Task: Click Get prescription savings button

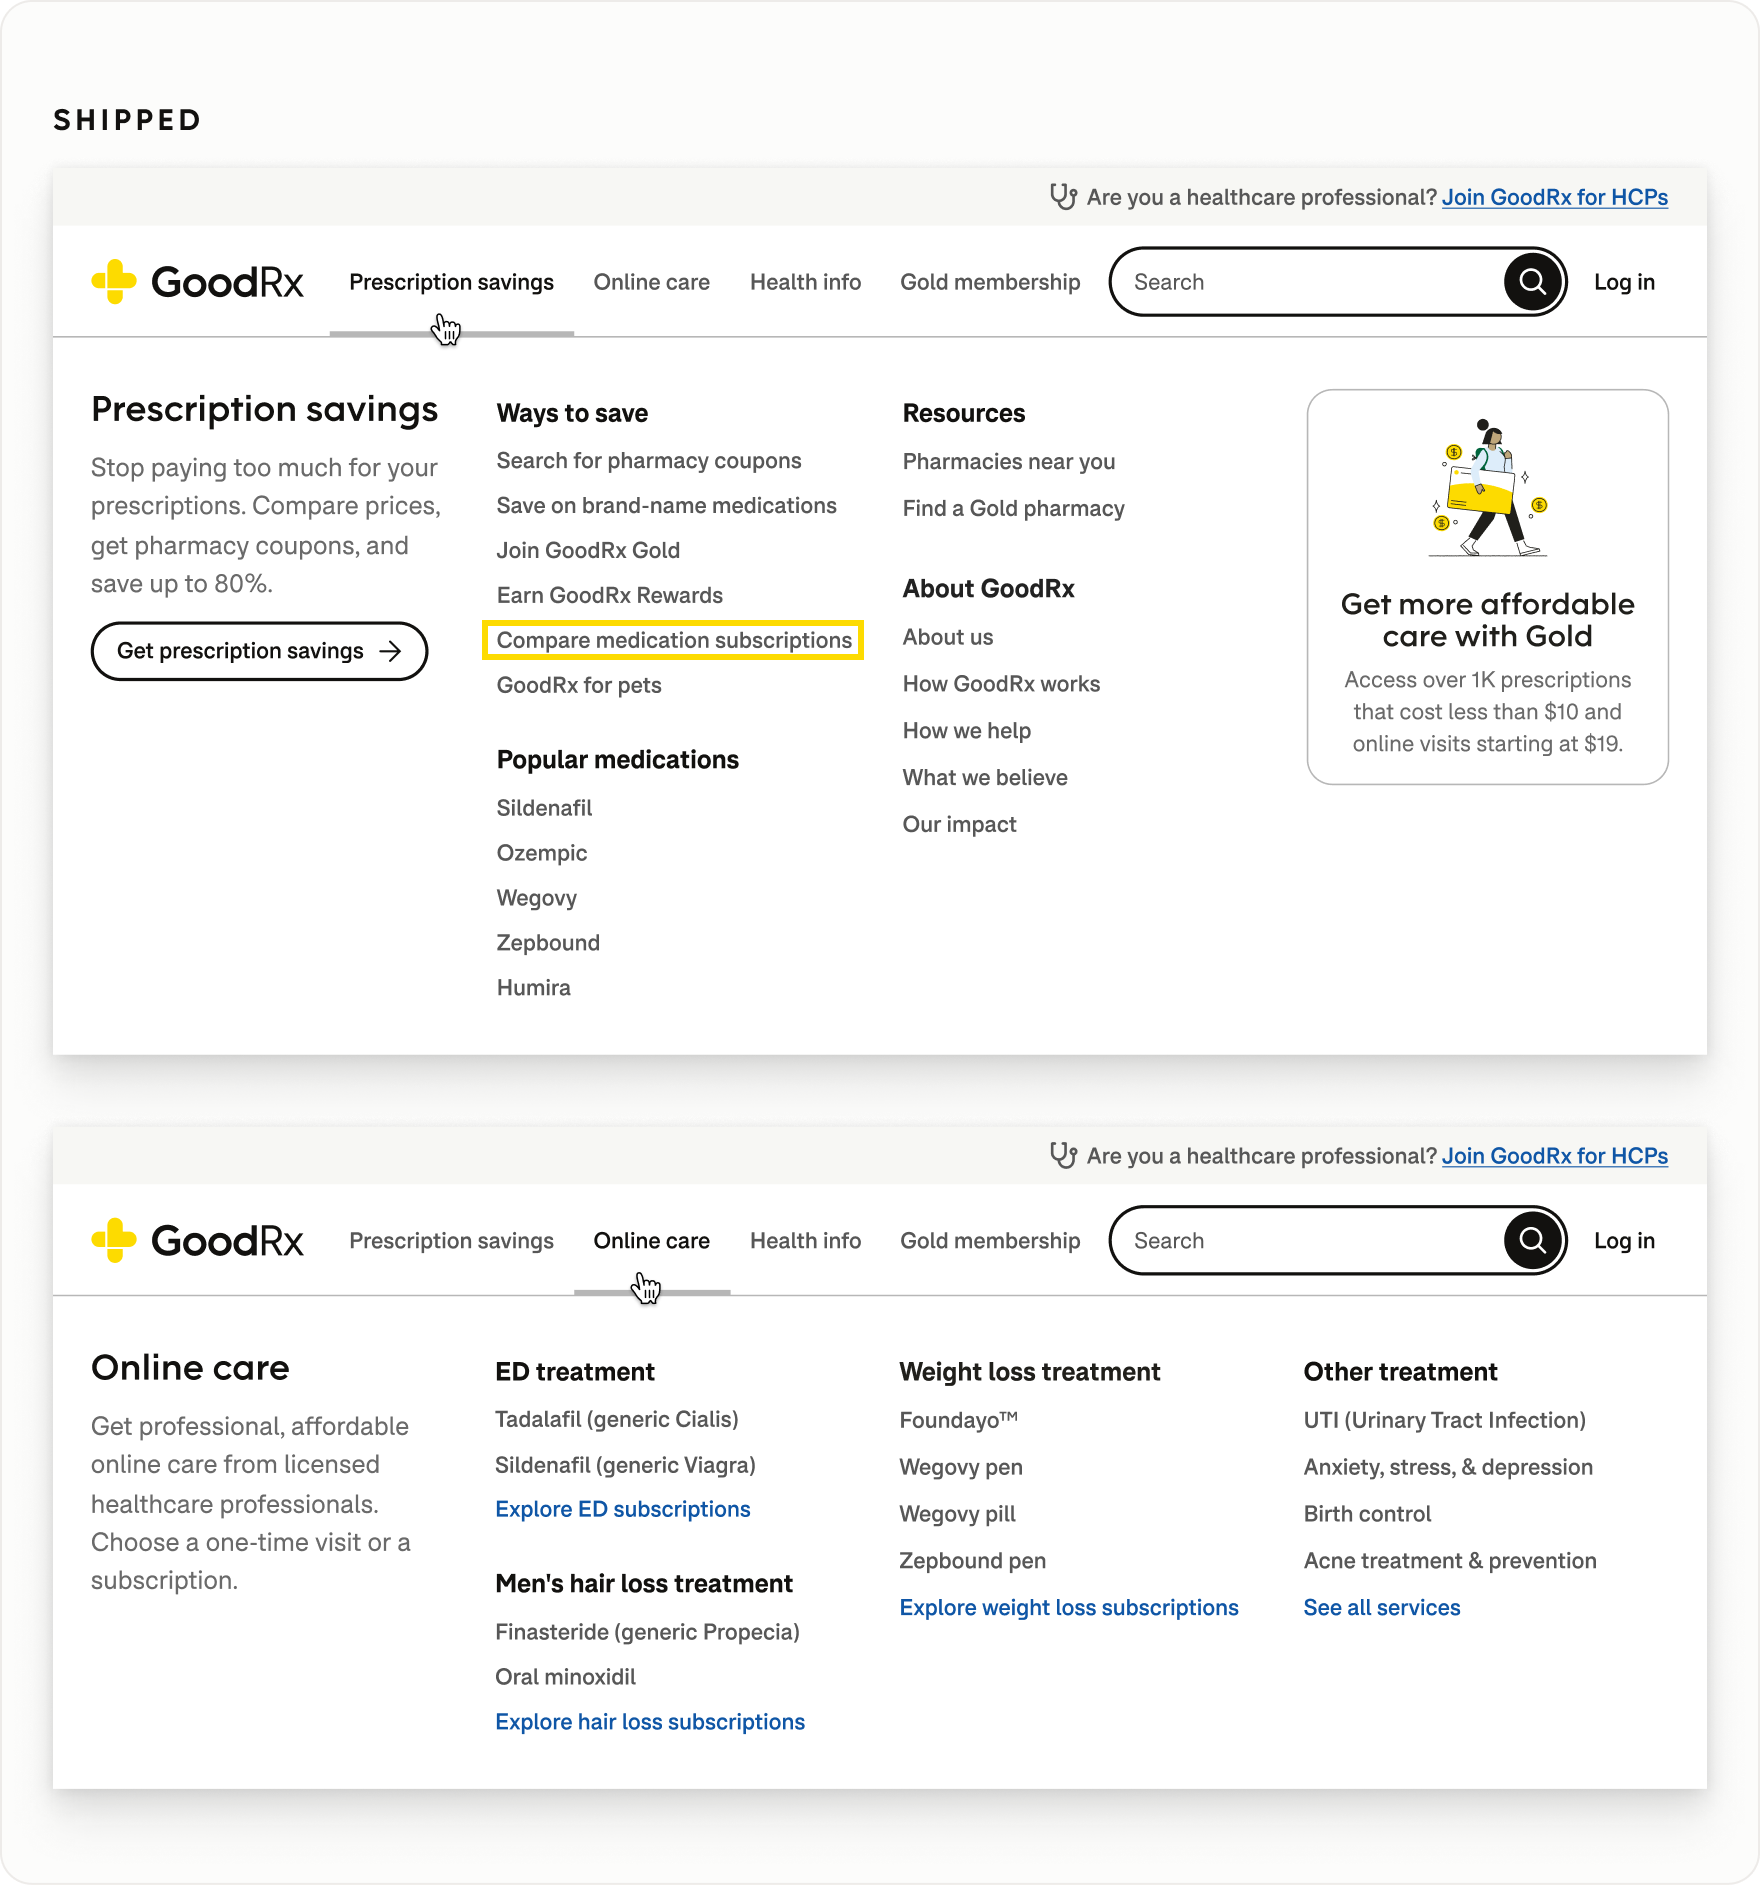Action: [x=259, y=651]
